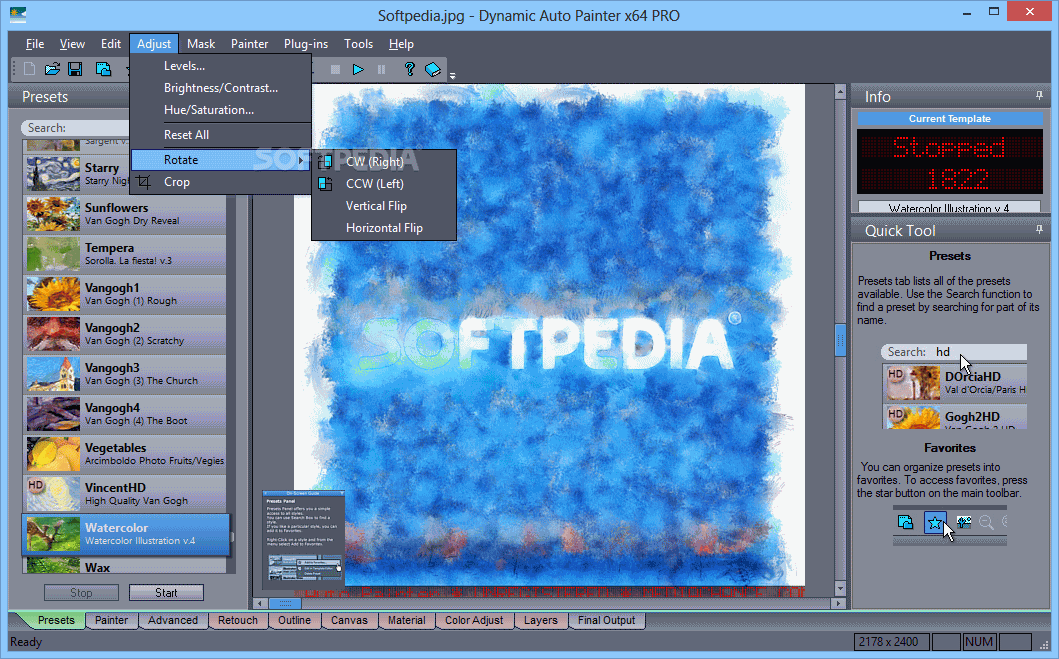Screen dimensions: 1059x659
Task: Close the open Adjust menu
Action: (154, 44)
